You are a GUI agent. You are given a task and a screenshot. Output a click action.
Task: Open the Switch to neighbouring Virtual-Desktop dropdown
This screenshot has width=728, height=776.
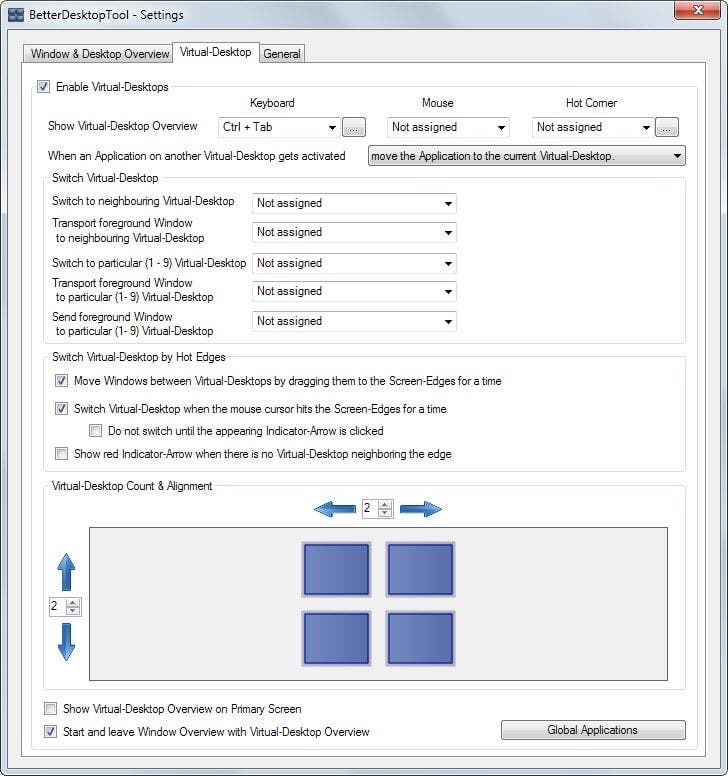tap(354, 203)
